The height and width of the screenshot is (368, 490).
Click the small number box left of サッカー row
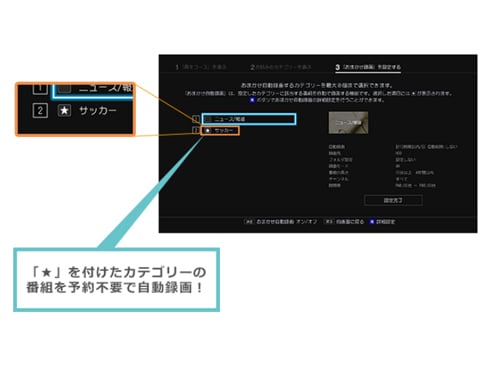tap(196, 130)
